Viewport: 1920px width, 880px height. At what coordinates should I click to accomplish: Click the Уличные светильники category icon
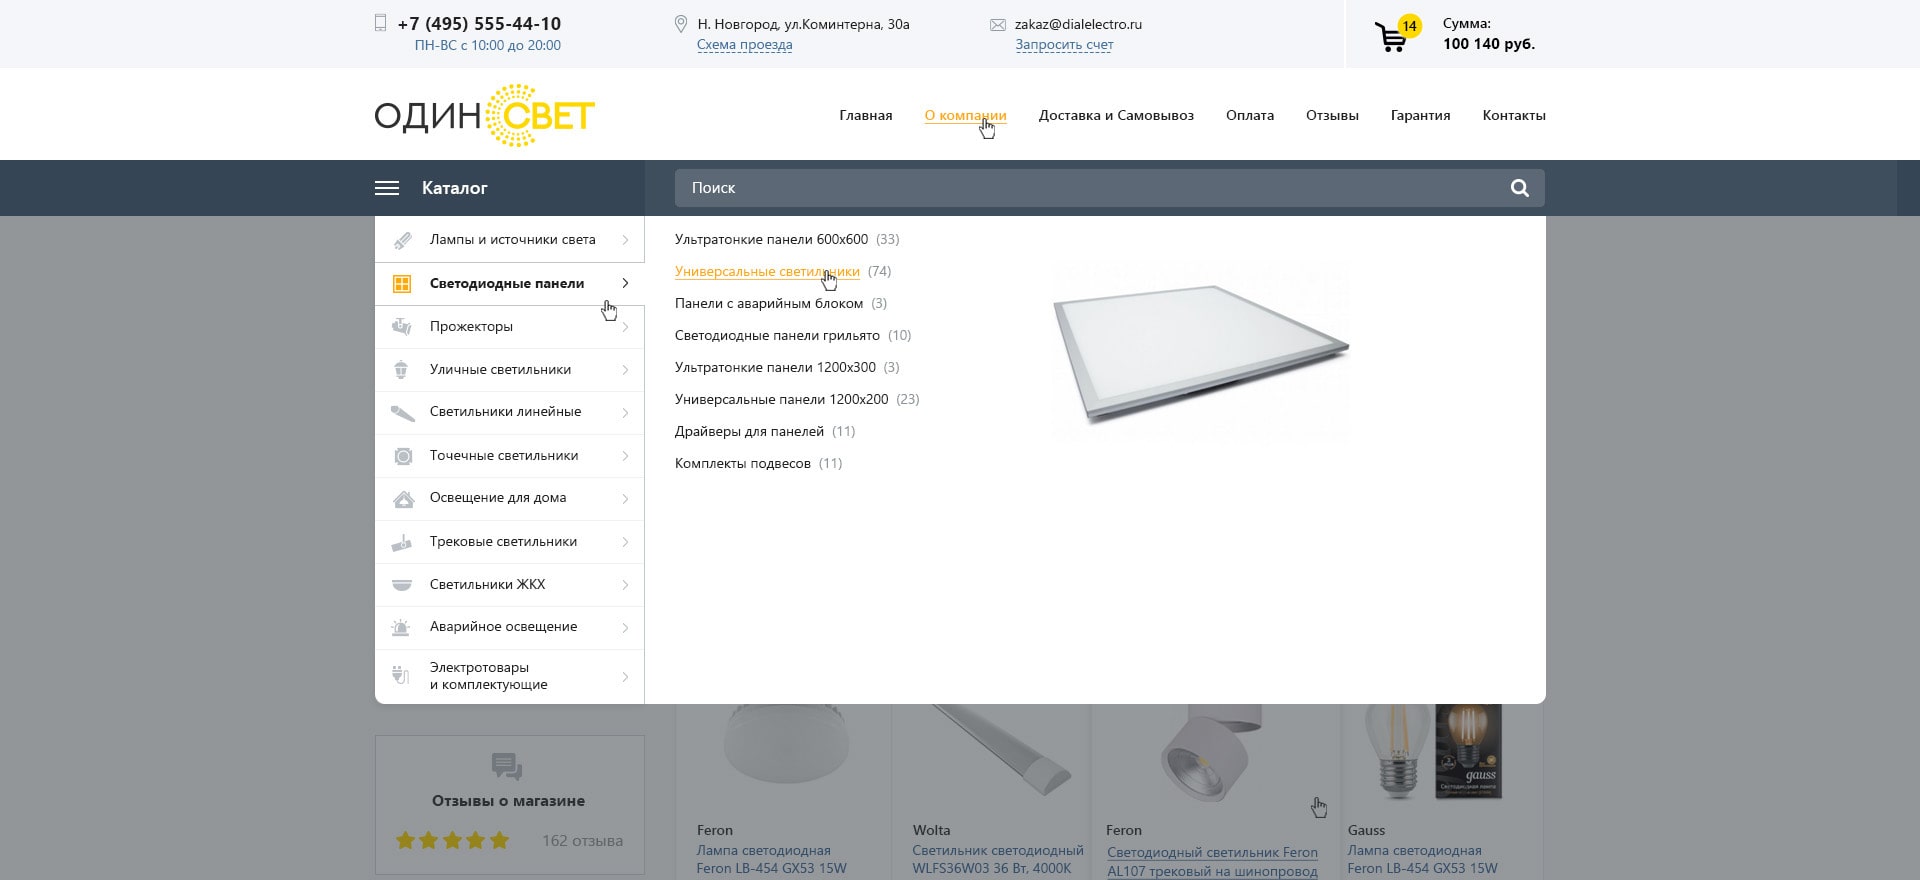[x=402, y=370]
